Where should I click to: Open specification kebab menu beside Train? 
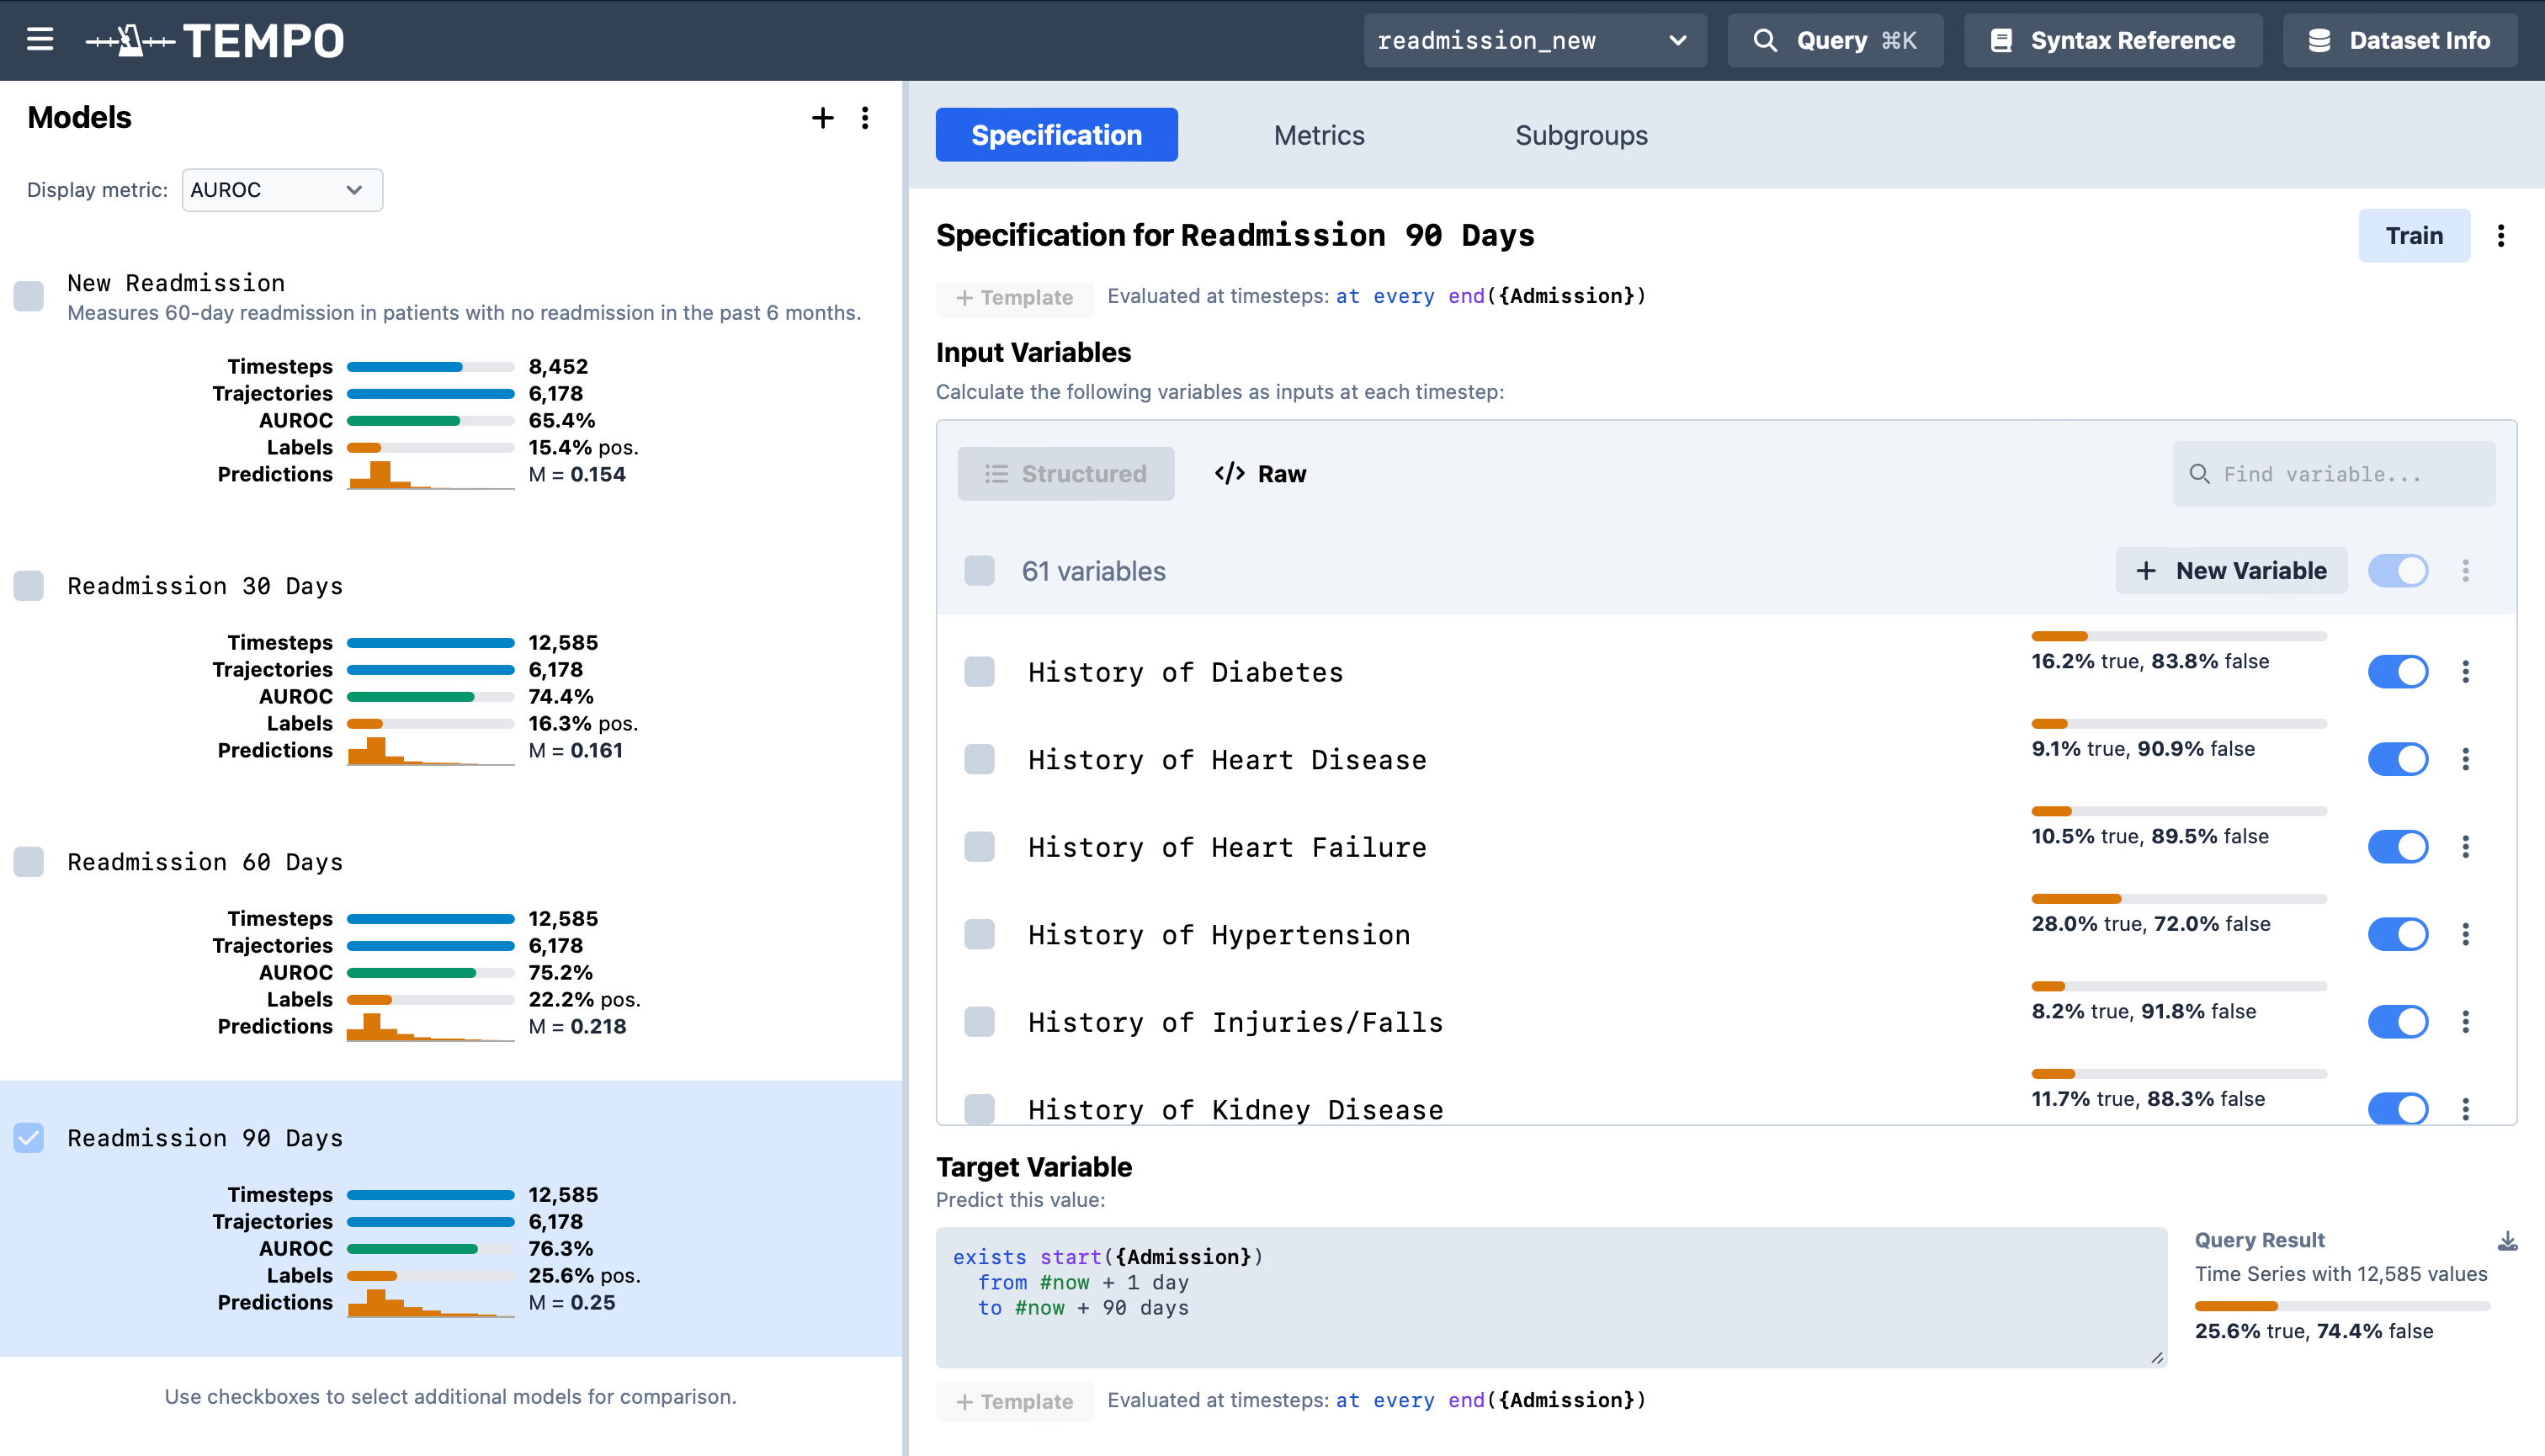pyautogui.click(x=2501, y=236)
